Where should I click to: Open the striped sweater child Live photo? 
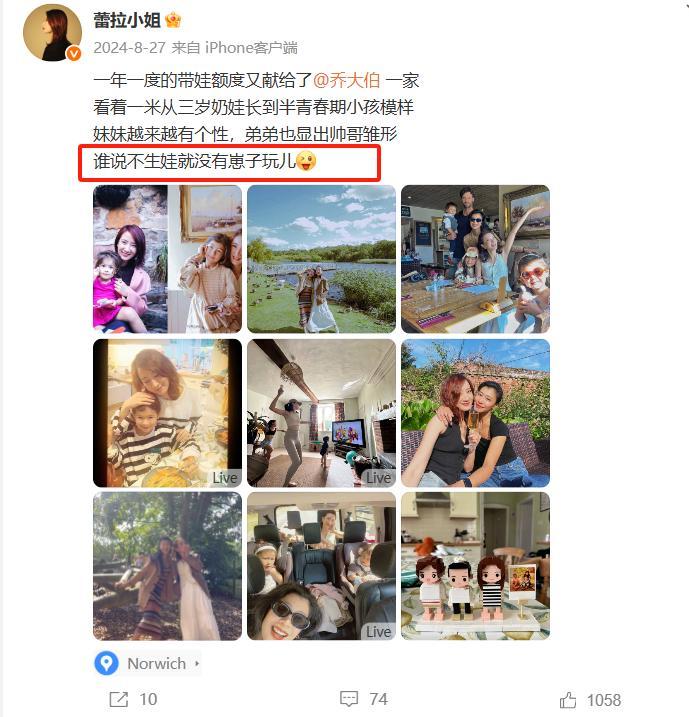167,413
